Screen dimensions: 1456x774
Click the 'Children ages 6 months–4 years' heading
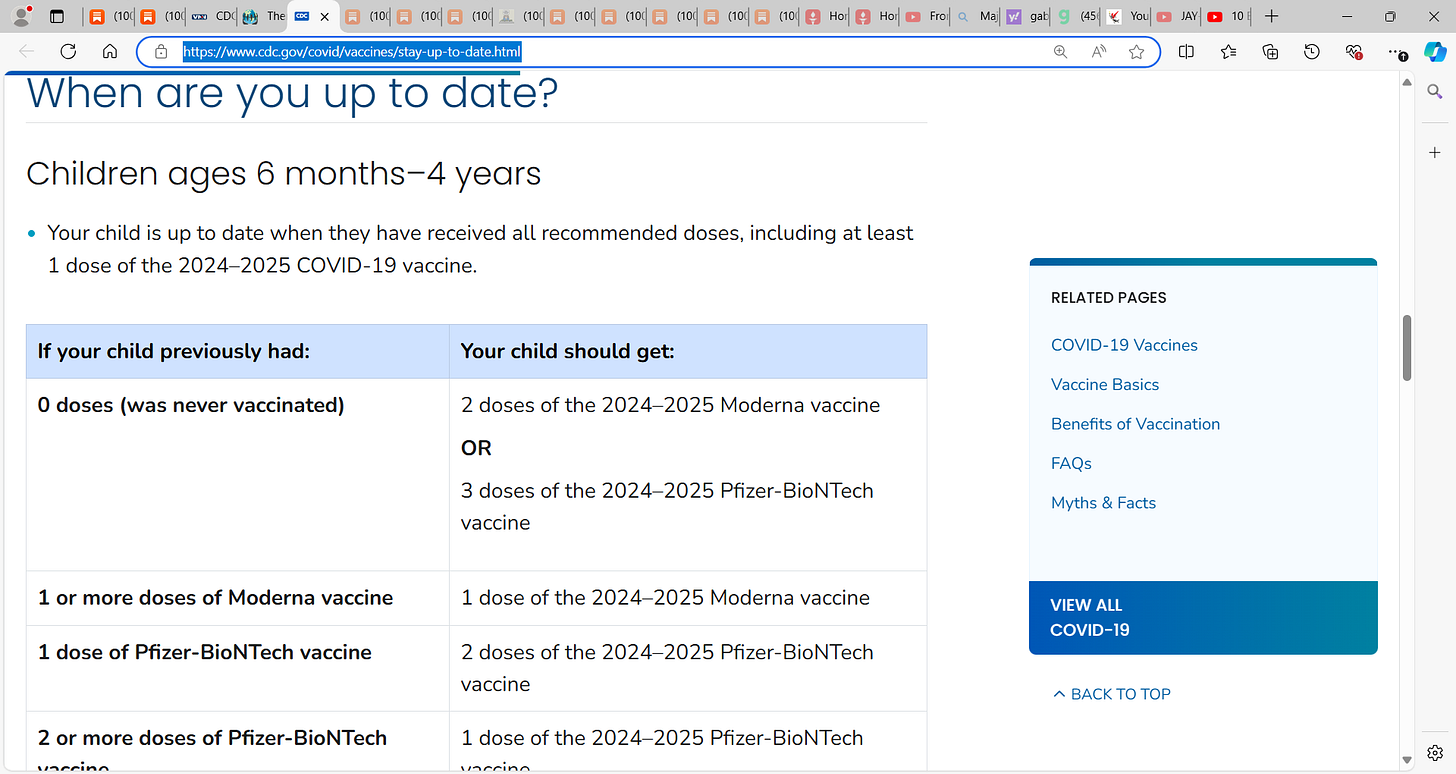click(x=283, y=174)
